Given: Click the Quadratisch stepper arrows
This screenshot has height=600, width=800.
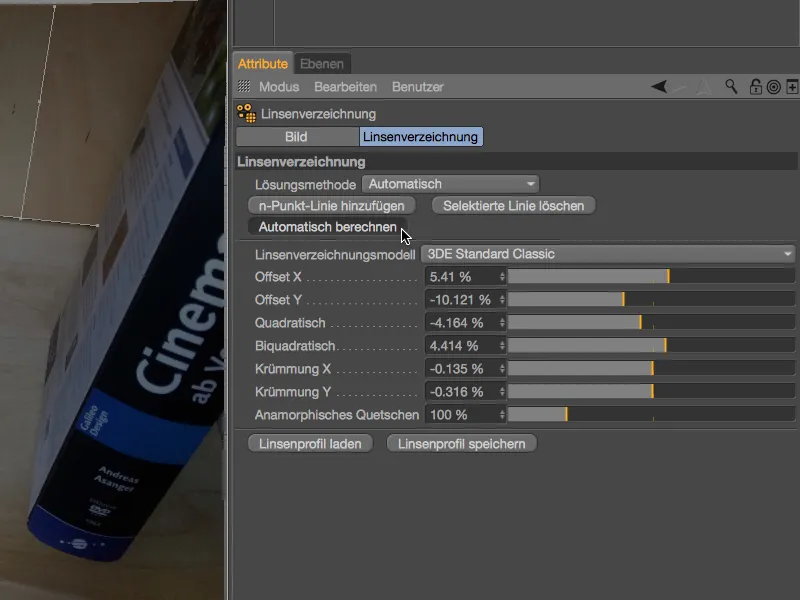Looking at the screenshot, I should [x=503, y=322].
